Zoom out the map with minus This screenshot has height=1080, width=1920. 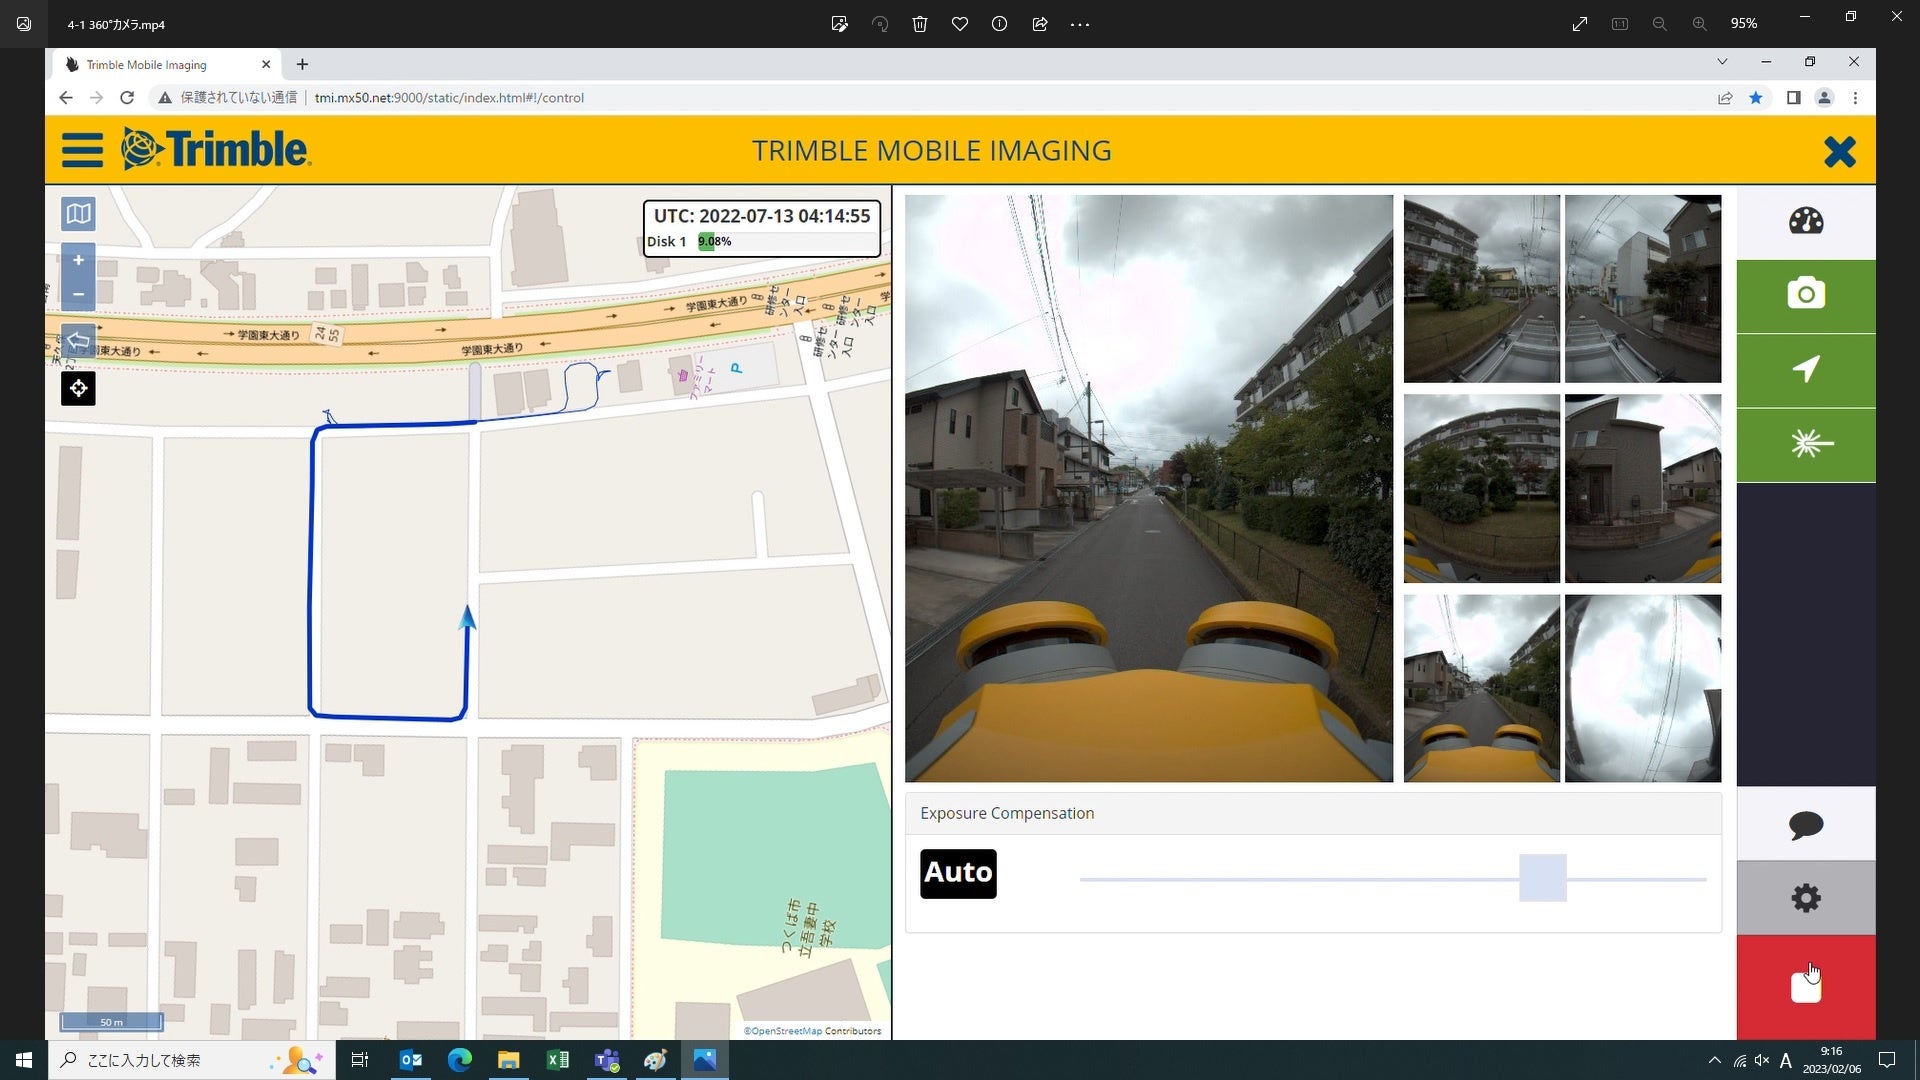pyautogui.click(x=78, y=294)
